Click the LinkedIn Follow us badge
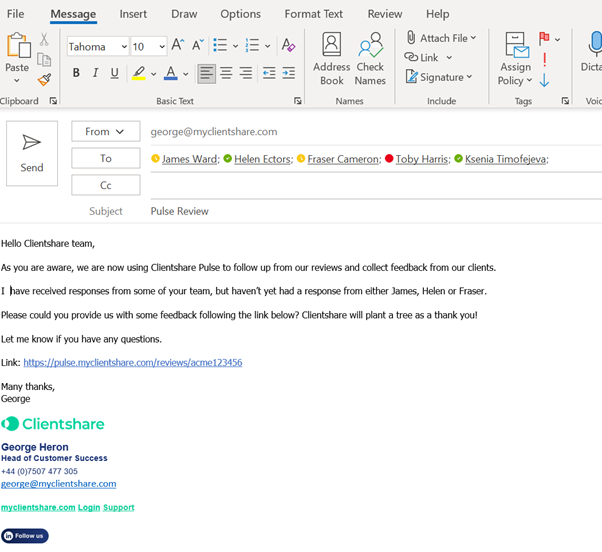The height and width of the screenshot is (552, 602). pos(25,536)
